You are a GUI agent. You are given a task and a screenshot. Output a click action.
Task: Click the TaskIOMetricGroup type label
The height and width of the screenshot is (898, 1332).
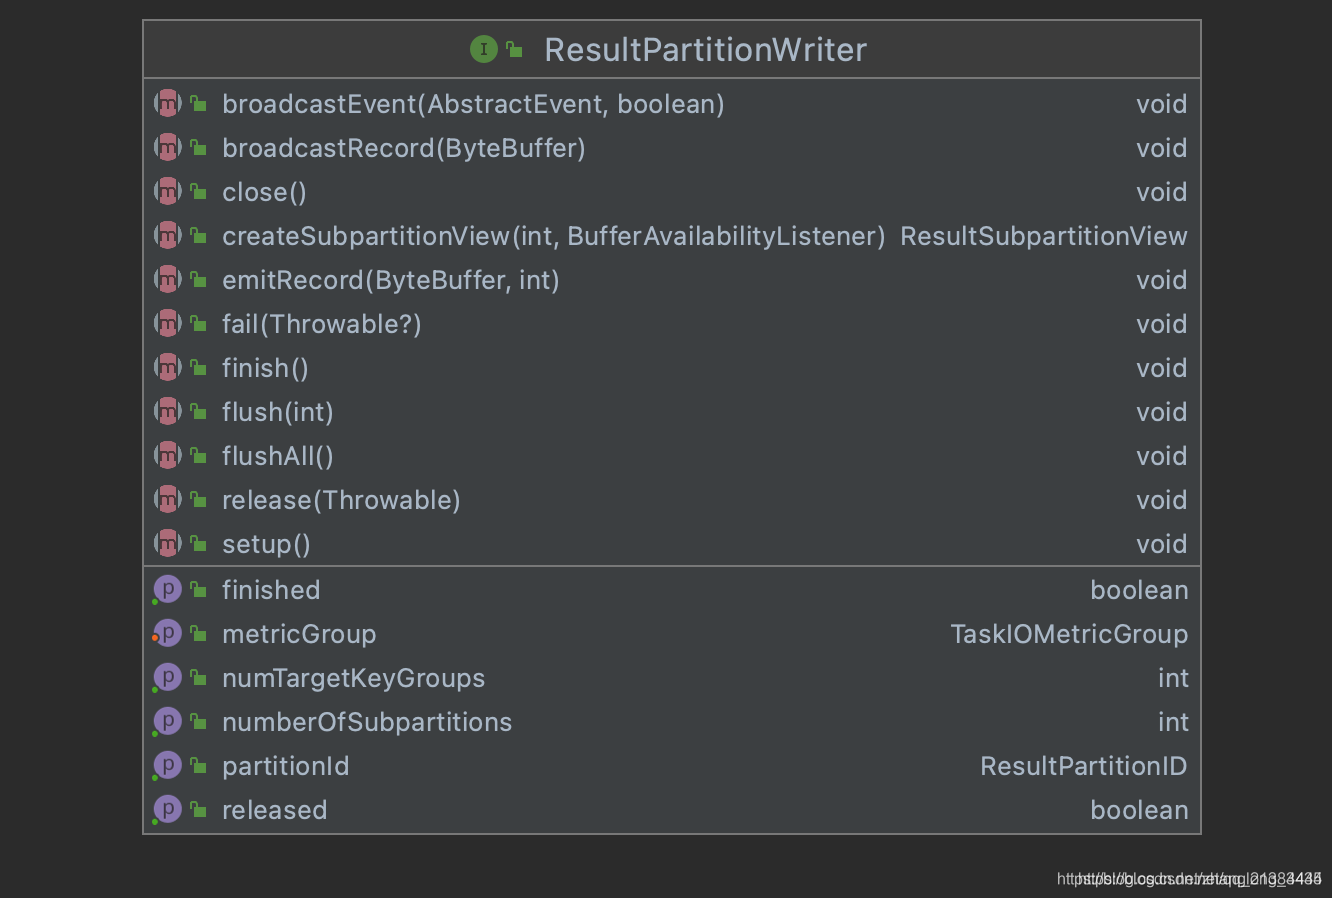click(1069, 634)
